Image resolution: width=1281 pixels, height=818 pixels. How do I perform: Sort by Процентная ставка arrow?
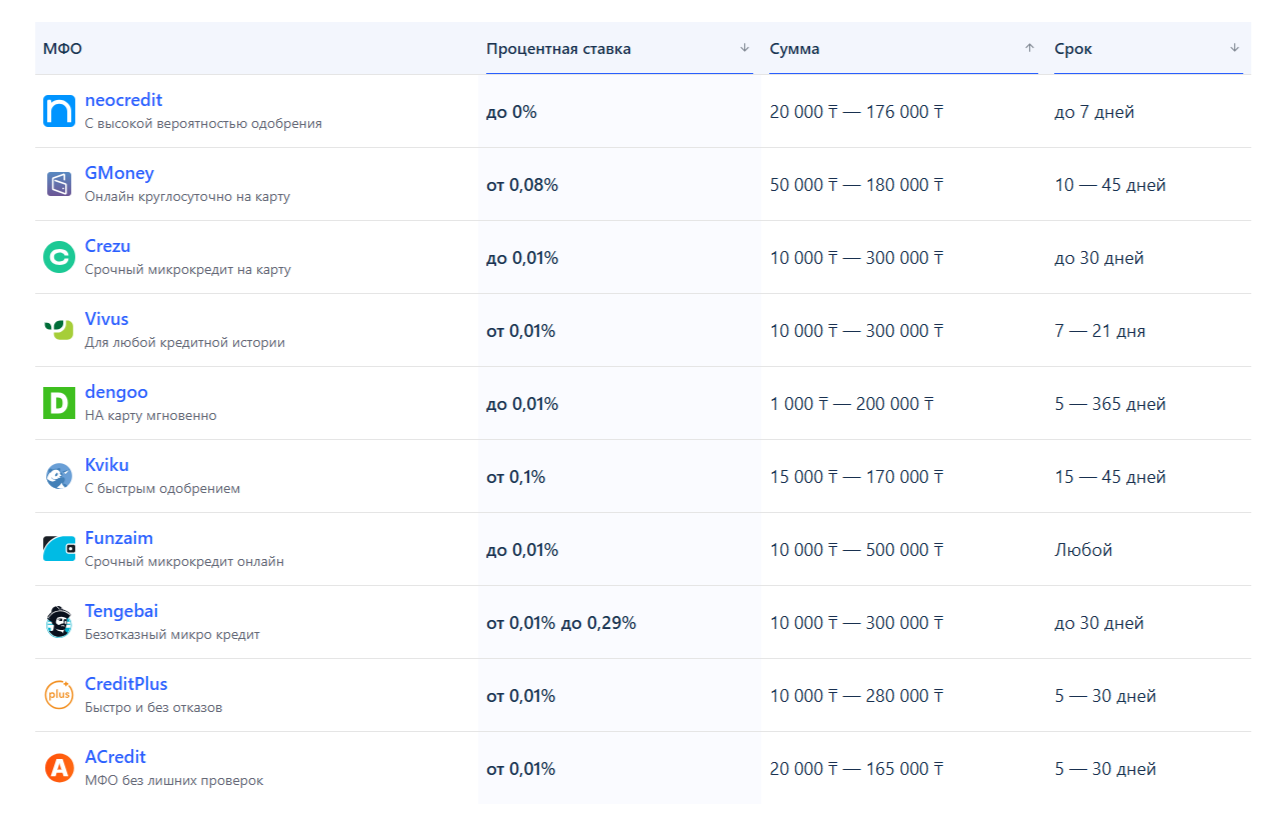click(744, 48)
